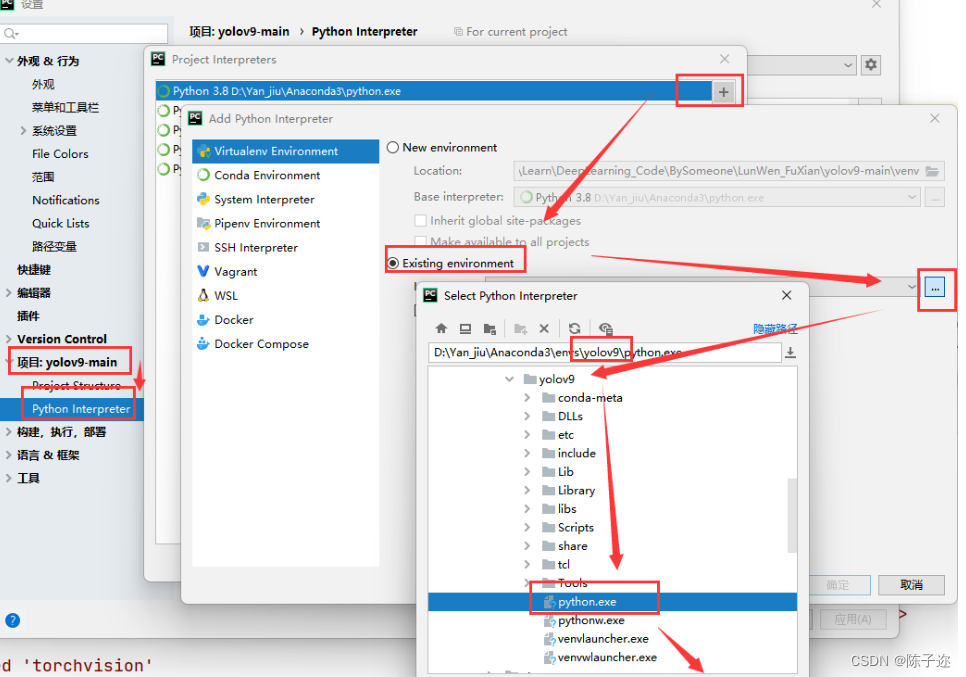Select WSL interpreter type
Screen dimensions: 966x677
286,296
